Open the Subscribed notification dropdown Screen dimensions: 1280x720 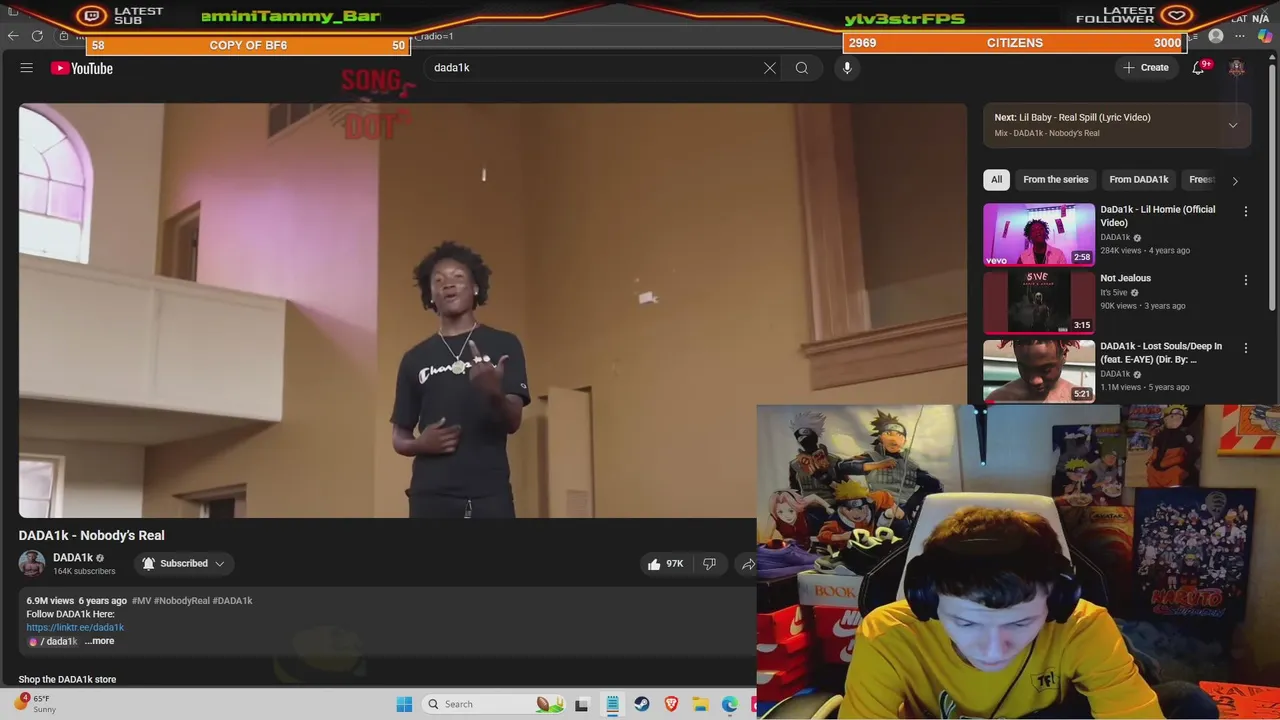(184, 564)
